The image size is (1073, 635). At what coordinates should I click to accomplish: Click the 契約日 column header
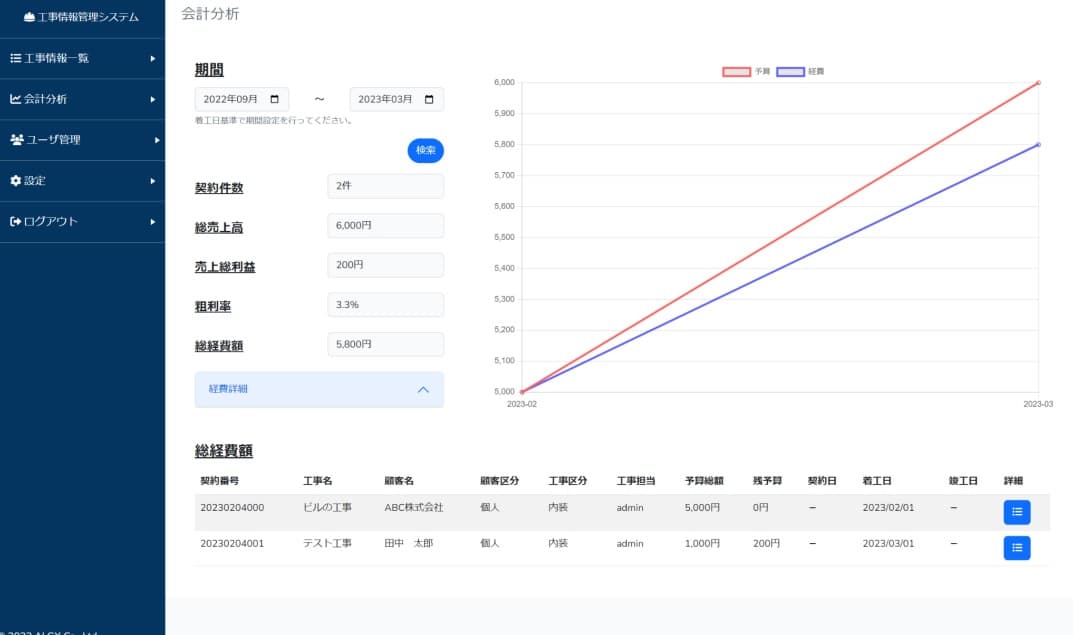coord(822,481)
